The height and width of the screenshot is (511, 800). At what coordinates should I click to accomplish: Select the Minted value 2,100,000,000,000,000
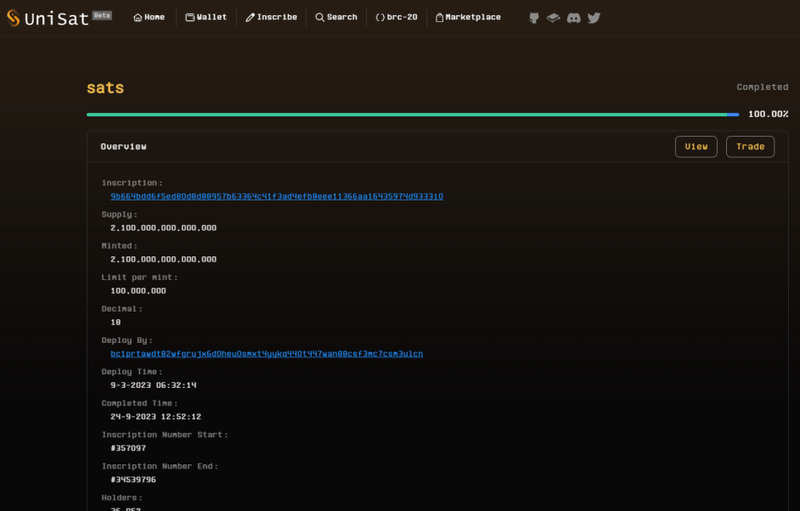click(x=163, y=260)
